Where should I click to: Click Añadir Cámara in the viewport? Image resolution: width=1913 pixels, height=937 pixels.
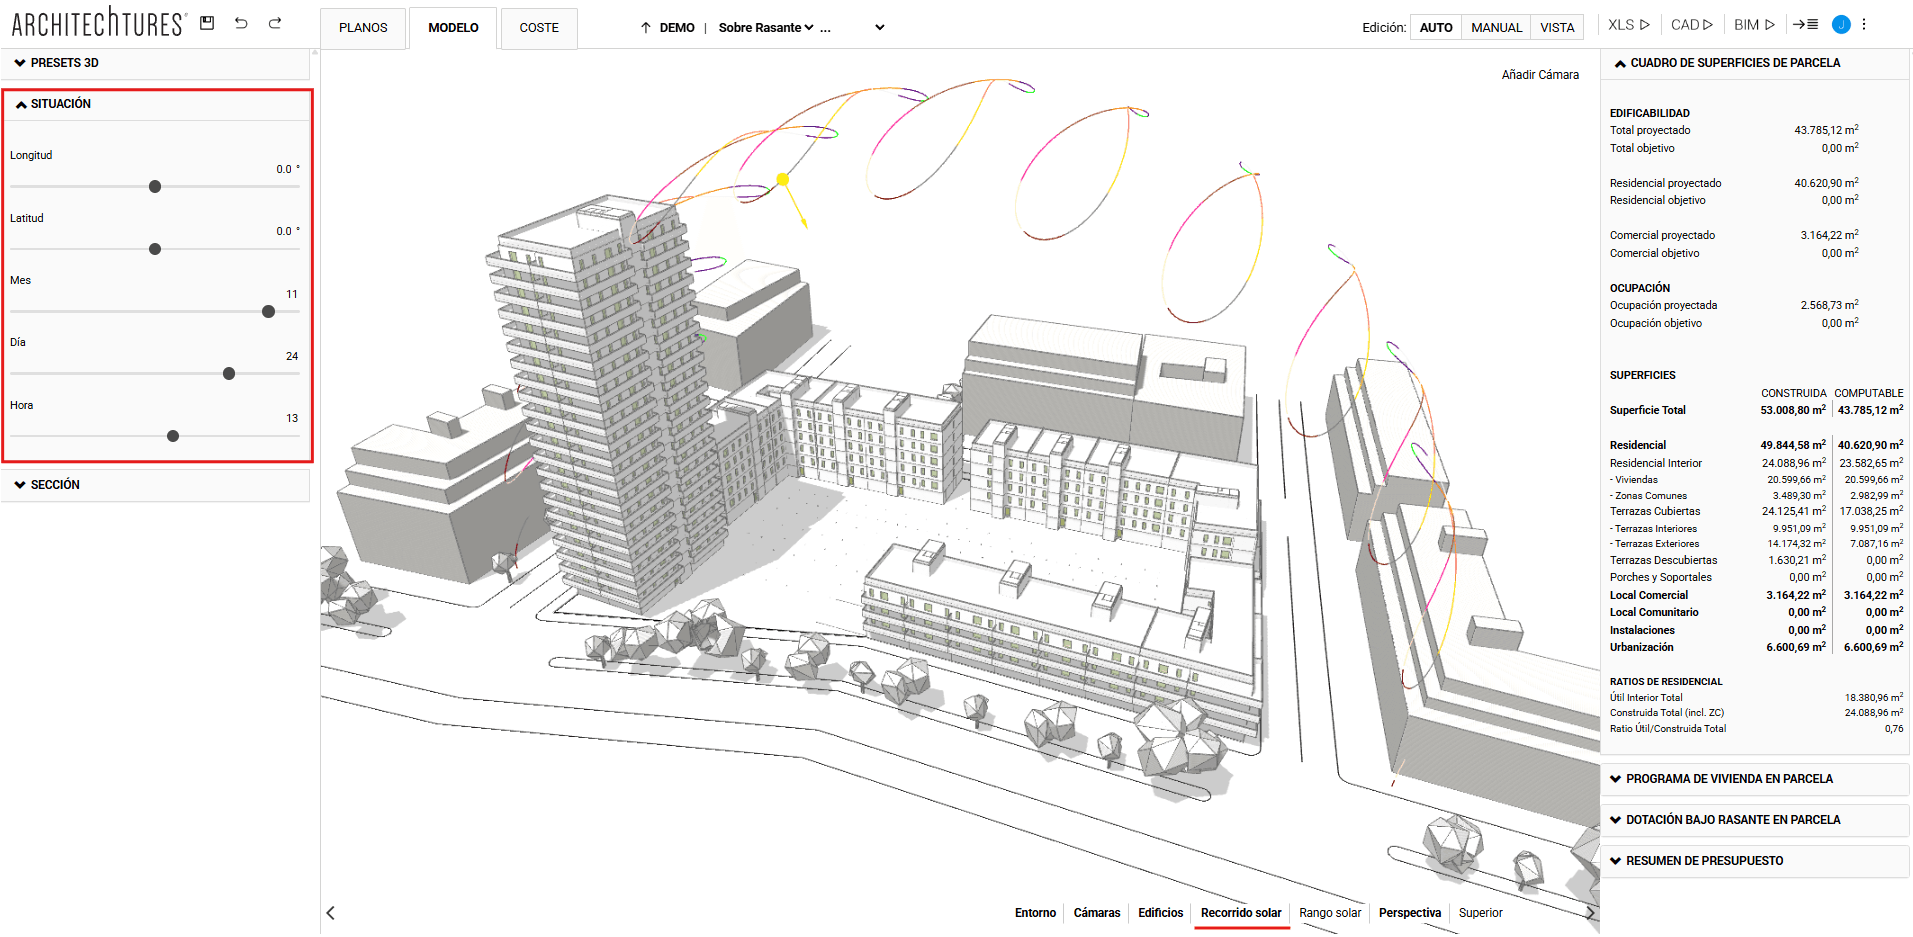[x=1540, y=74]
